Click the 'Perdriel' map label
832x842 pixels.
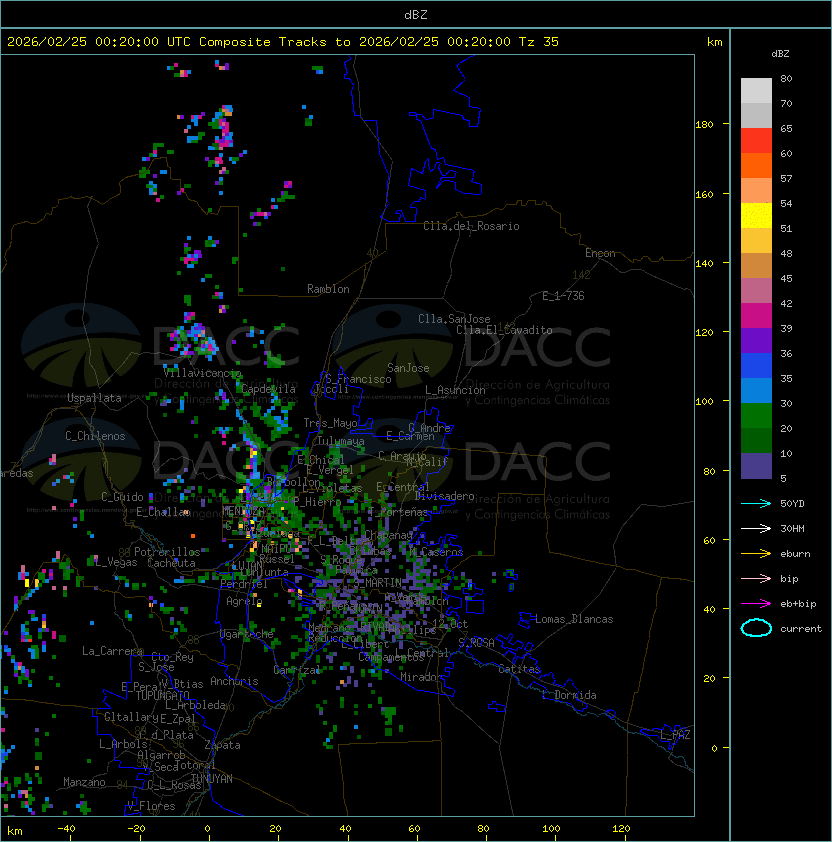(x=244, y=584)
